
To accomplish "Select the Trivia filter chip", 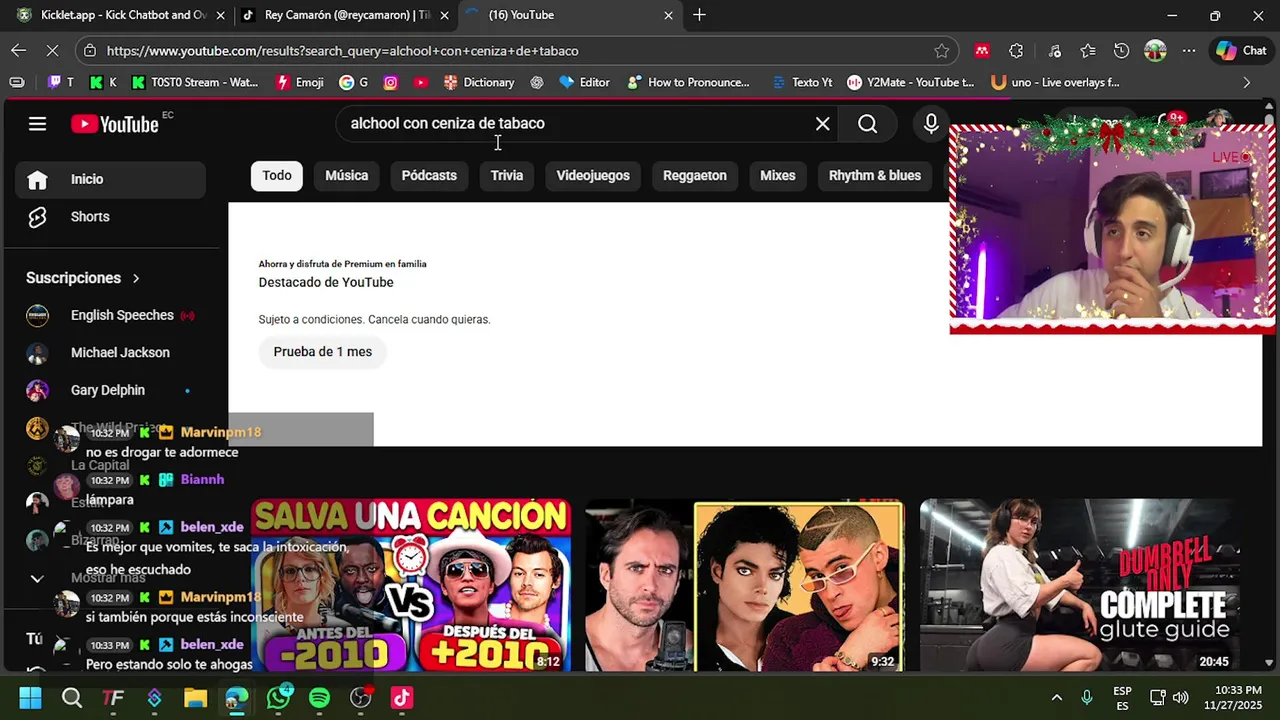I will 507,175.
